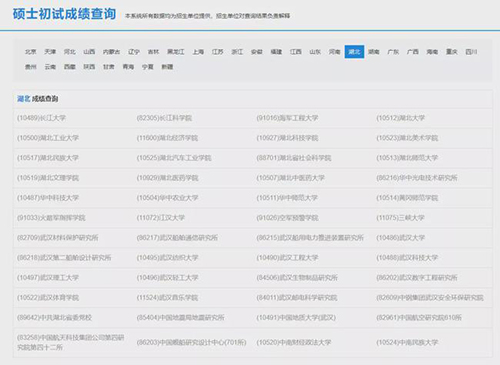Select the 贵州 province tab
The height and width of the screenshot is (365, 500).
click(30, 67)
